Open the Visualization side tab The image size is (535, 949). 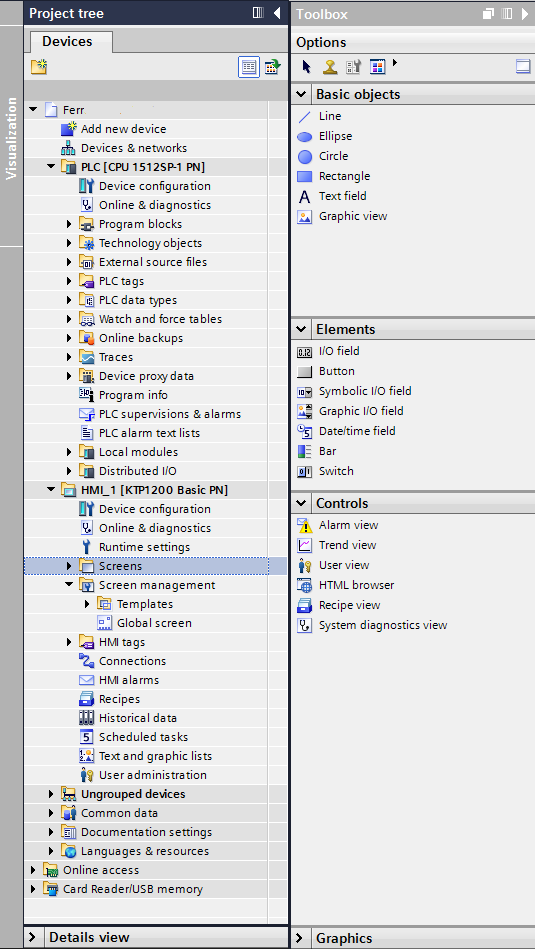[11, 137]
